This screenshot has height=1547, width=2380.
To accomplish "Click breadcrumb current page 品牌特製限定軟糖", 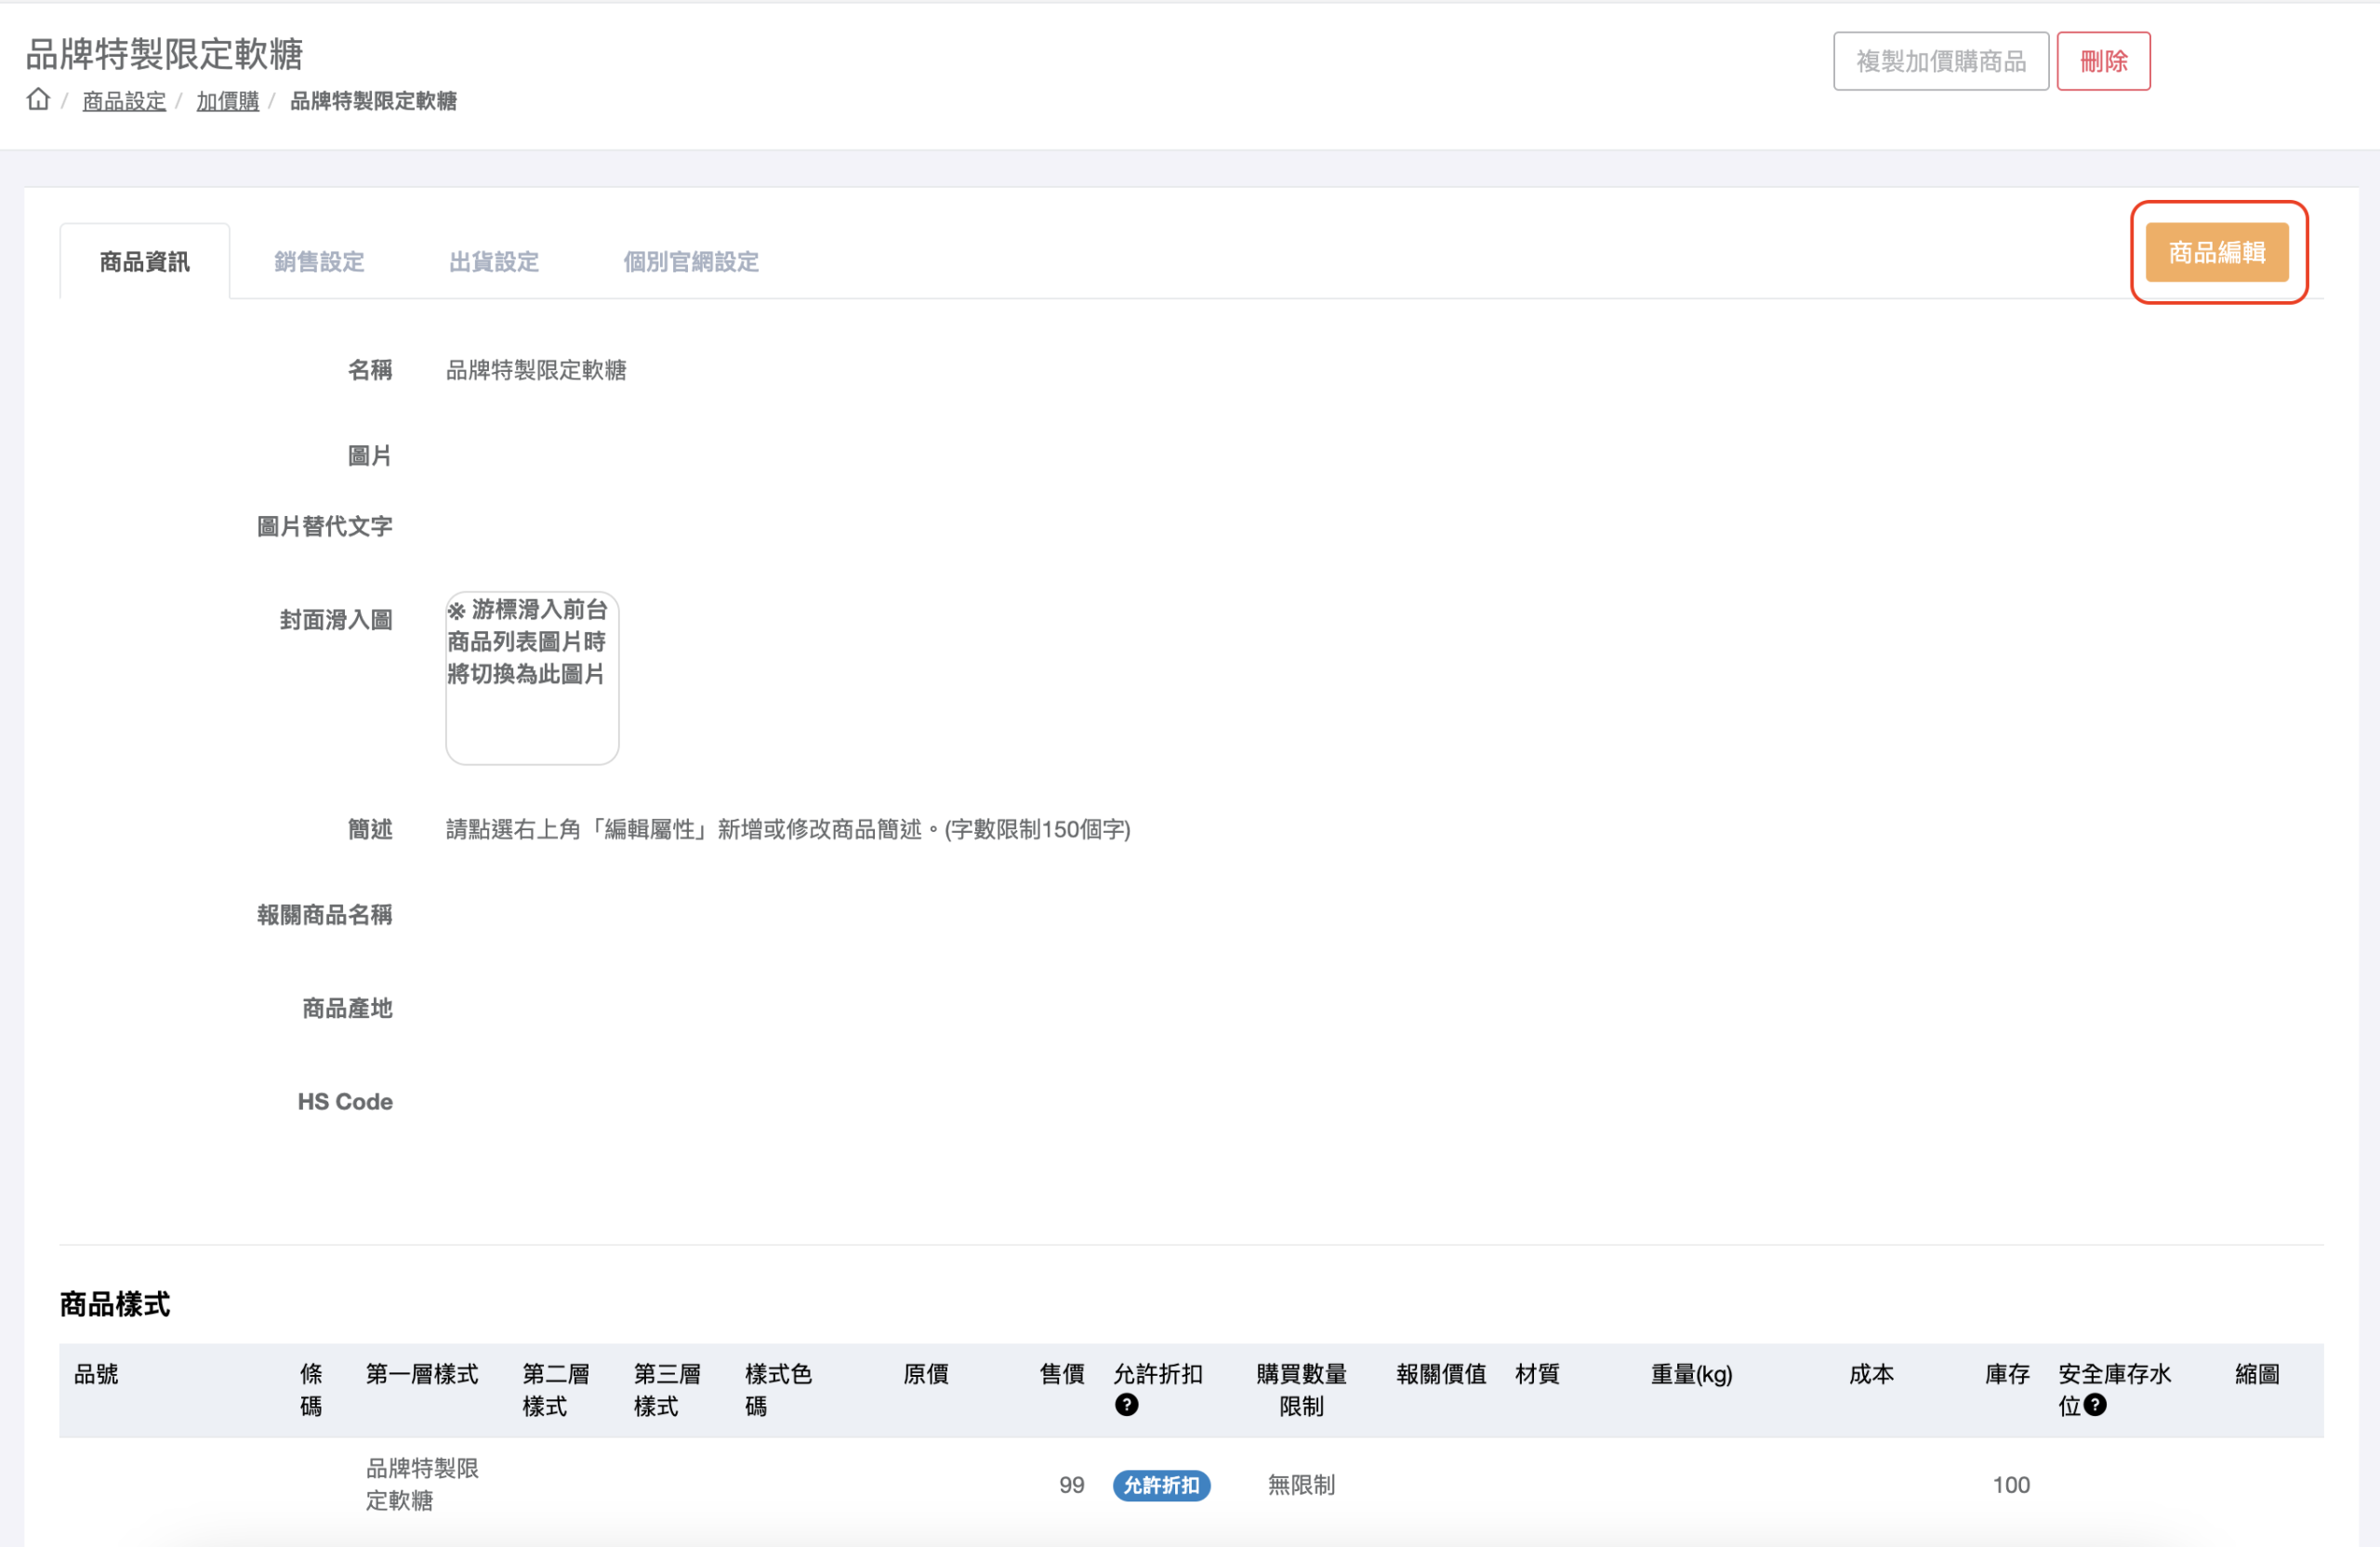I will point(373,101).
